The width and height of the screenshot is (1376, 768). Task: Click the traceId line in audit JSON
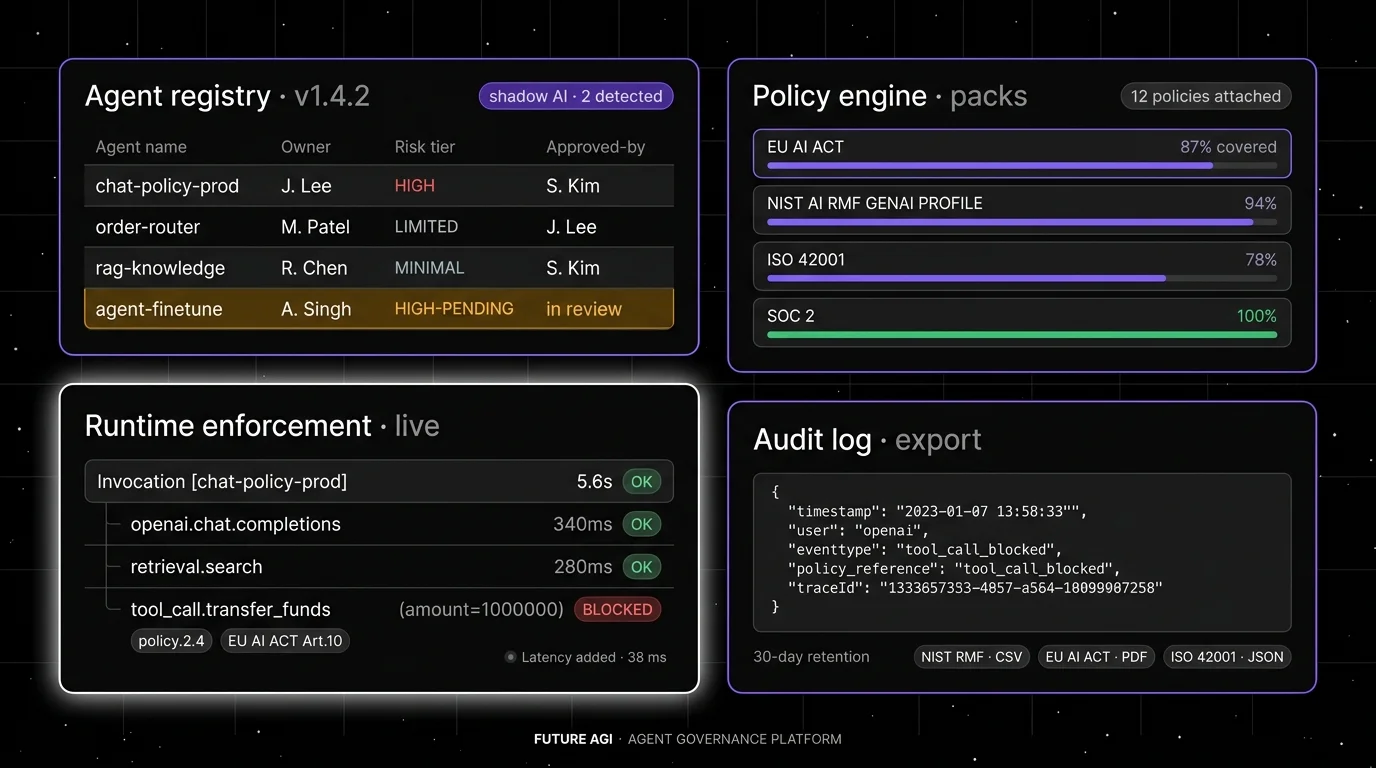click(x=975, y=588)
